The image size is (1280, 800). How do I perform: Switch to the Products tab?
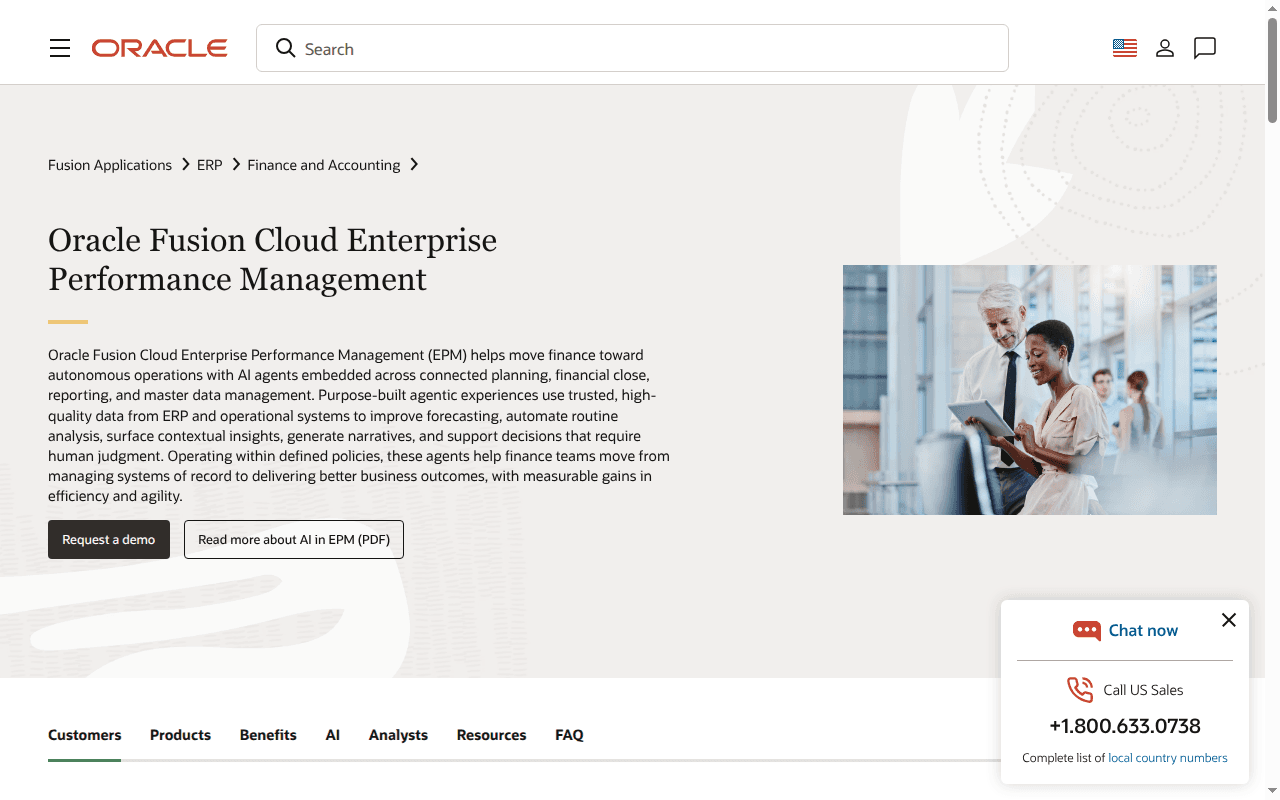pos(180,735)
